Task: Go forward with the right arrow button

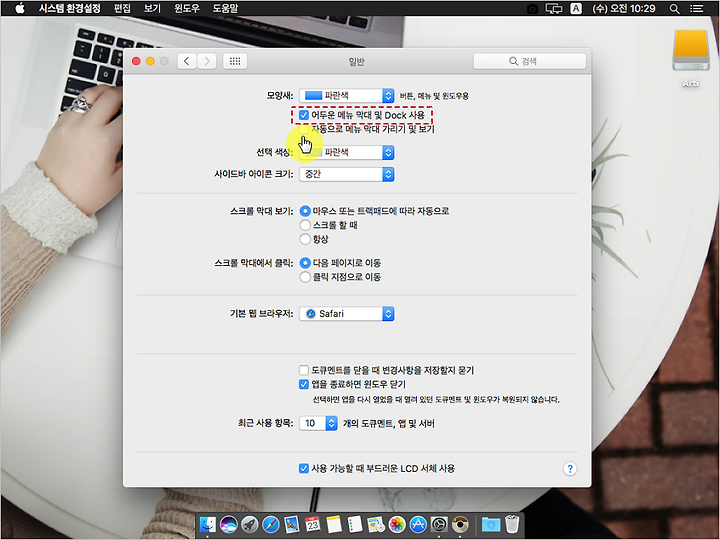Action: point(207,61)
